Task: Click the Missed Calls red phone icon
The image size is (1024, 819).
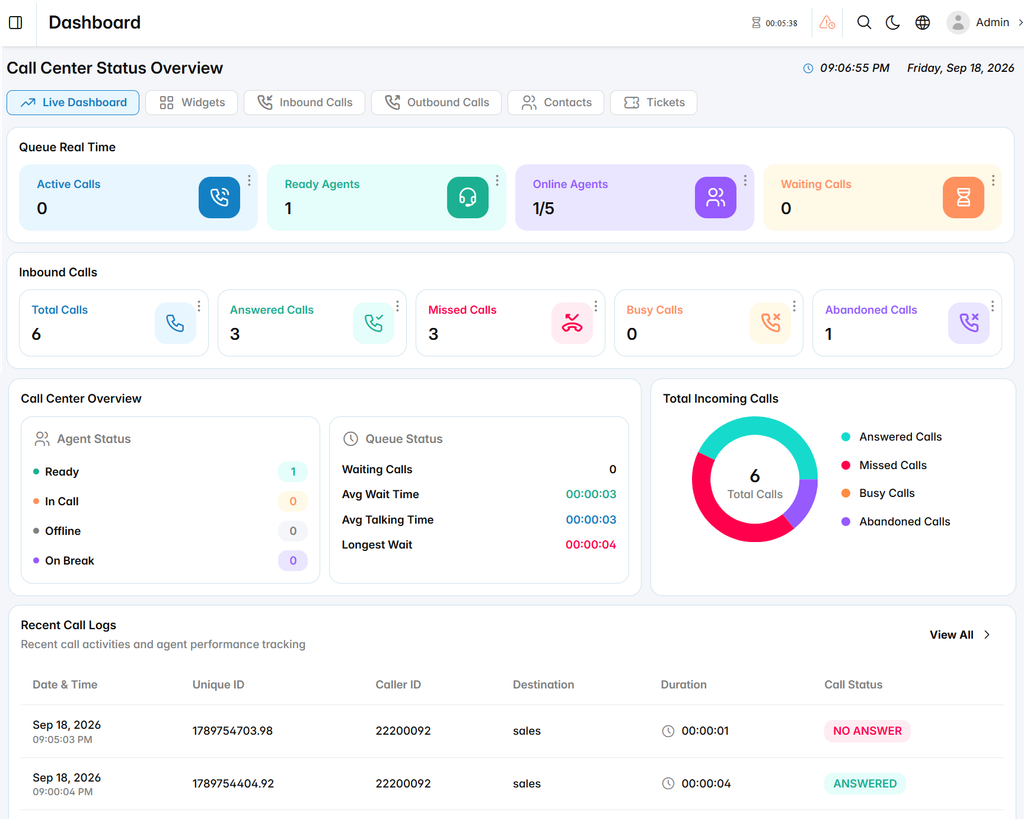Action: 572,323
